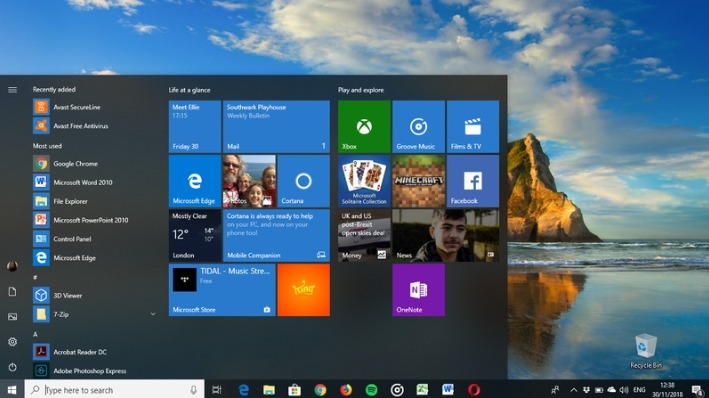Show hidden system tray icons
Screen dimensions: 709x398
573,389
